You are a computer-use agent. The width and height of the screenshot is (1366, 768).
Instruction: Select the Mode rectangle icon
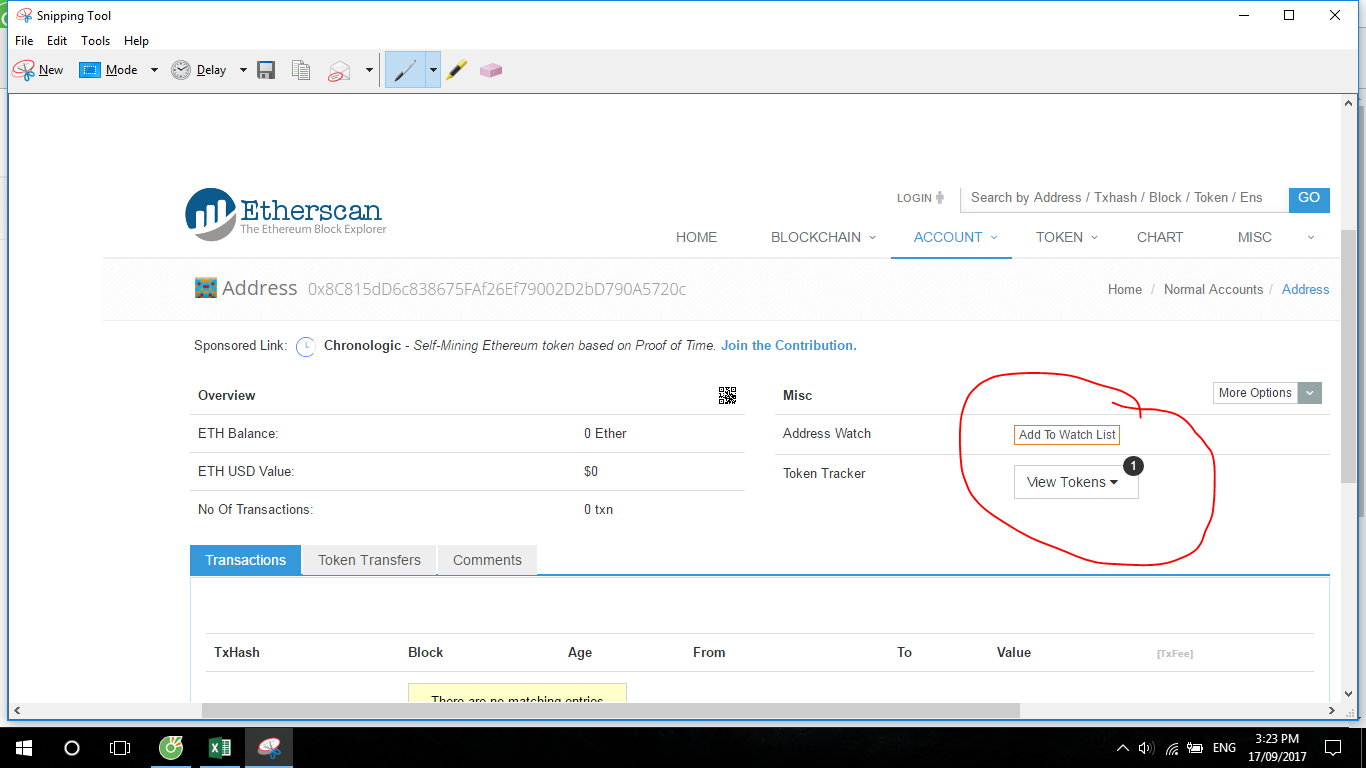pos(90,70)
